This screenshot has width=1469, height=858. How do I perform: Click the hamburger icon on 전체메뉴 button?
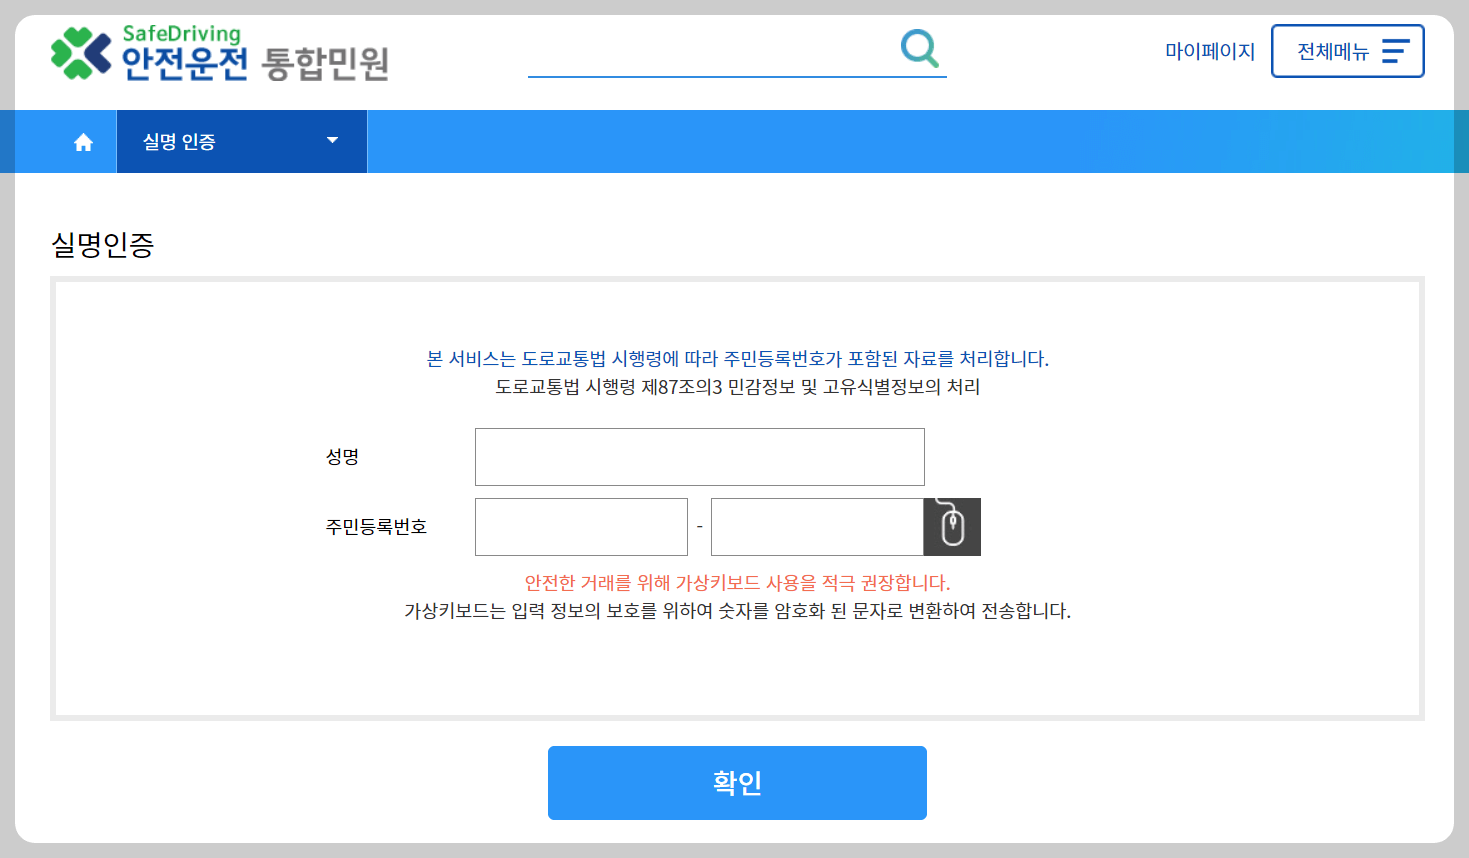1394,51
